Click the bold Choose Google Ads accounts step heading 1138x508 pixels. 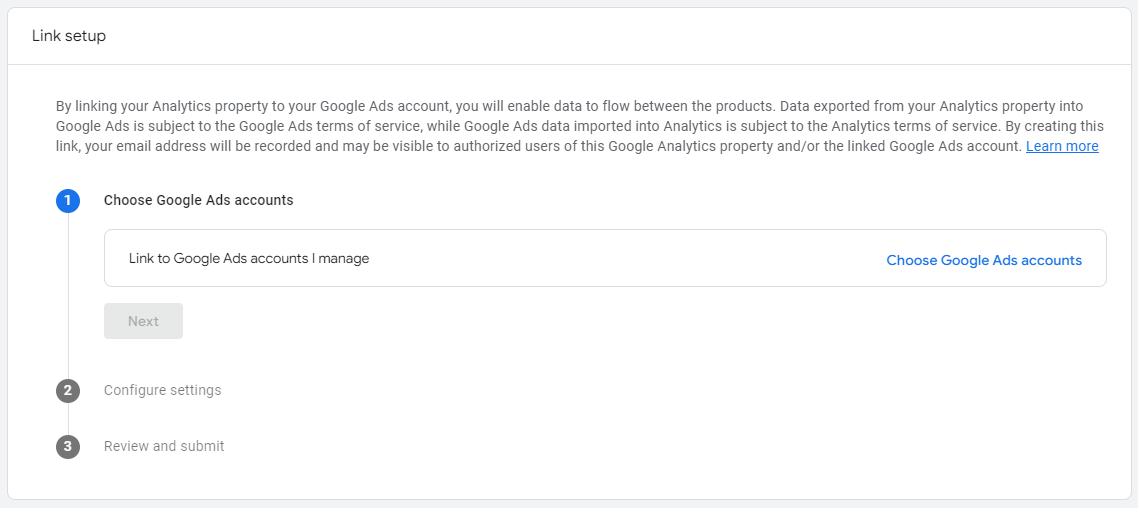point(198,200)
